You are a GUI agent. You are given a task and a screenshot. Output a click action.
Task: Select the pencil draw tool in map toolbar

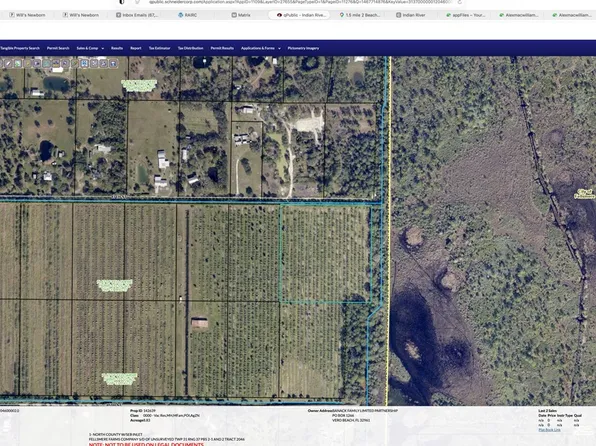point(8,63)
